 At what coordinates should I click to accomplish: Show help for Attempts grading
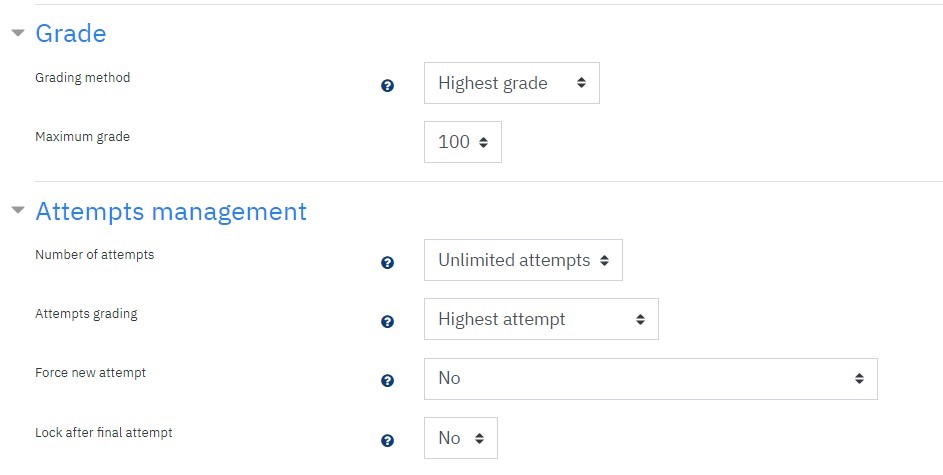click(x=387, y=322)
